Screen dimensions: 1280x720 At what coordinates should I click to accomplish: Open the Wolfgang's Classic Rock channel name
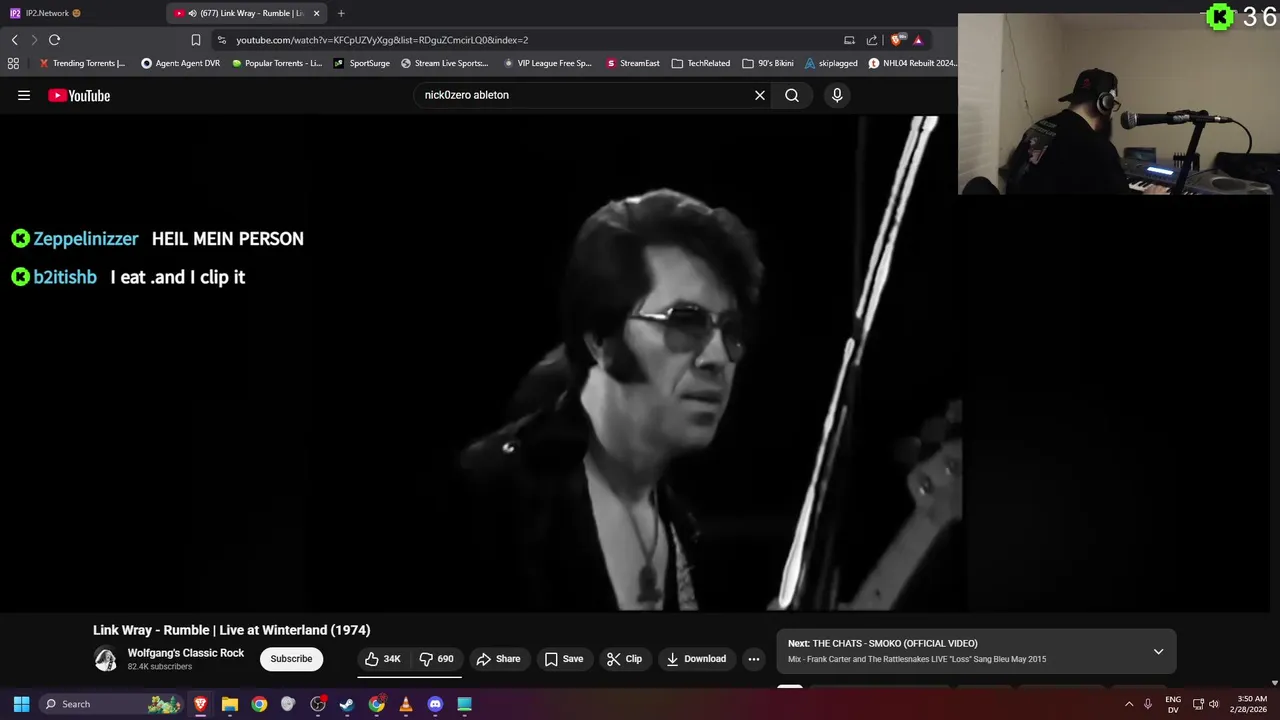pyautogui.click(x=186, y=653)
